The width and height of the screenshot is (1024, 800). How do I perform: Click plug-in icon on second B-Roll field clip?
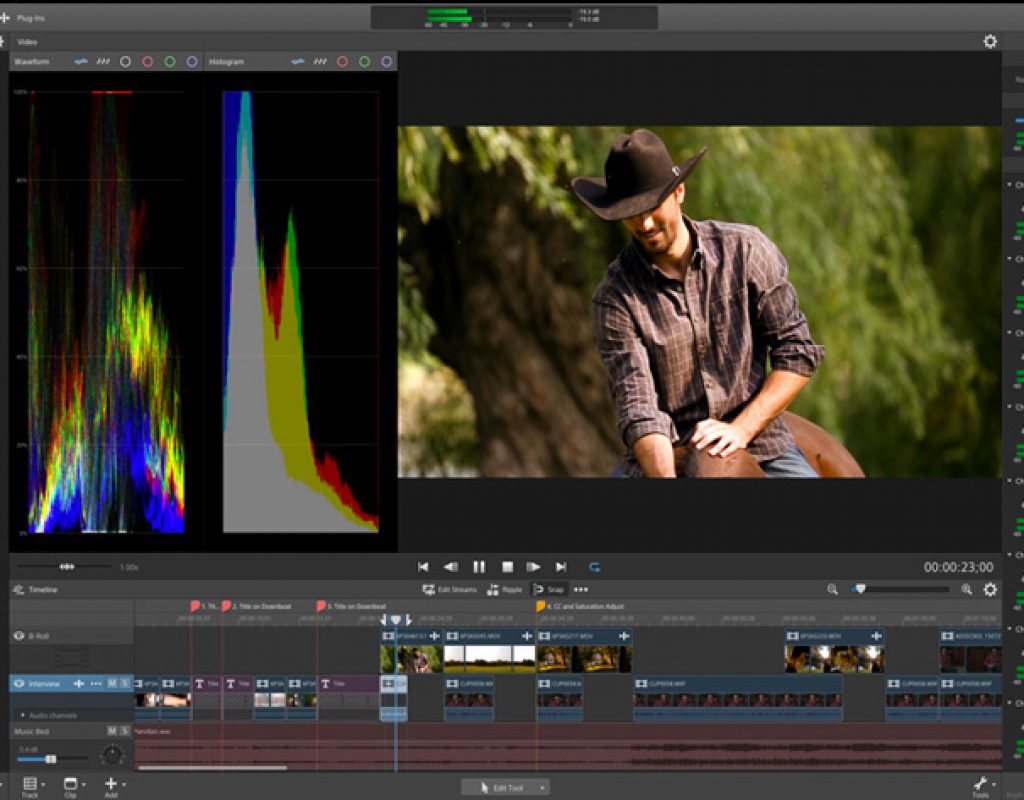pyautogui.click(x=527, y=636)
